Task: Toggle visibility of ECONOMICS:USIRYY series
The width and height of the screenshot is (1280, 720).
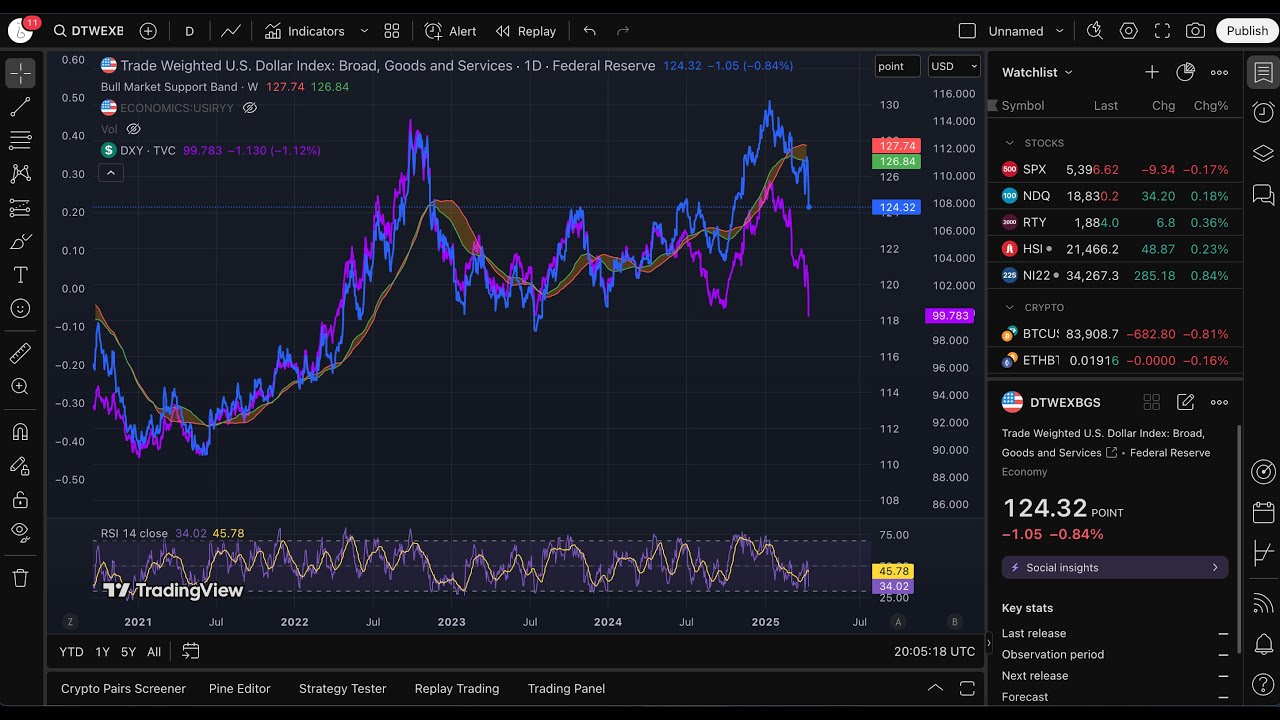Action: [250, 108]
